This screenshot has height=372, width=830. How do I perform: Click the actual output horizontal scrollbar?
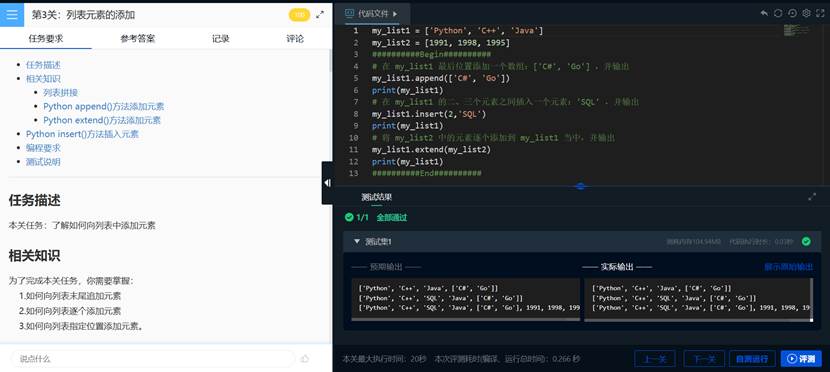[699, 319]
